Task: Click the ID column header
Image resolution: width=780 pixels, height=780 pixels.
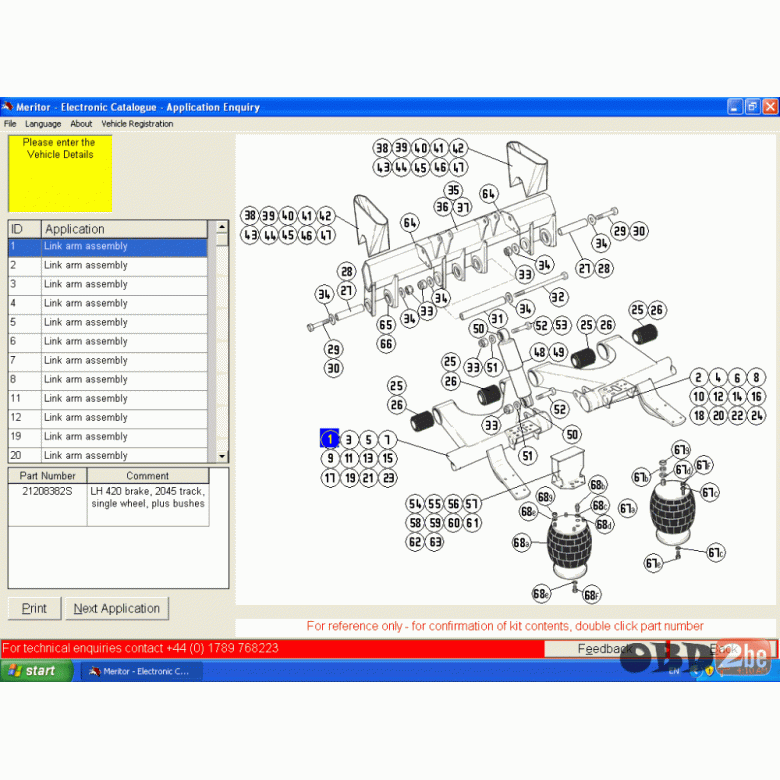Action: tap(24, 229)
